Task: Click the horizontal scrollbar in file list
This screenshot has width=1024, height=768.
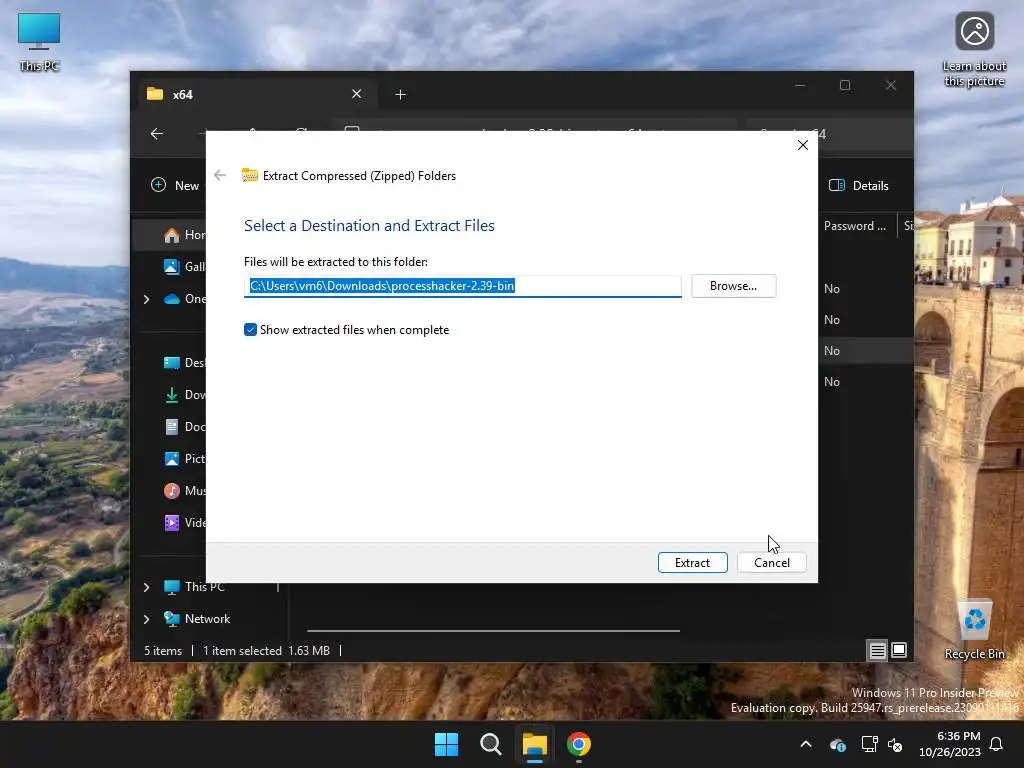Action: (493, 631)
